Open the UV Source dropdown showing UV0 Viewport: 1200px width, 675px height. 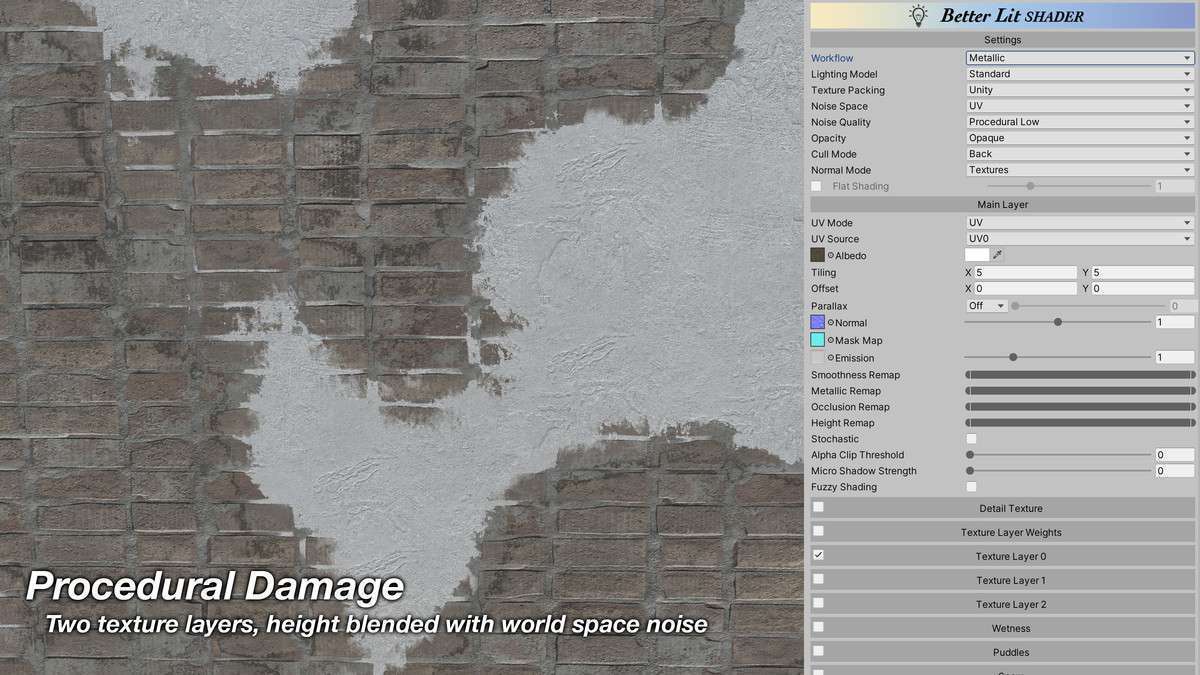pyautogui.click(x=1080, y=239)
